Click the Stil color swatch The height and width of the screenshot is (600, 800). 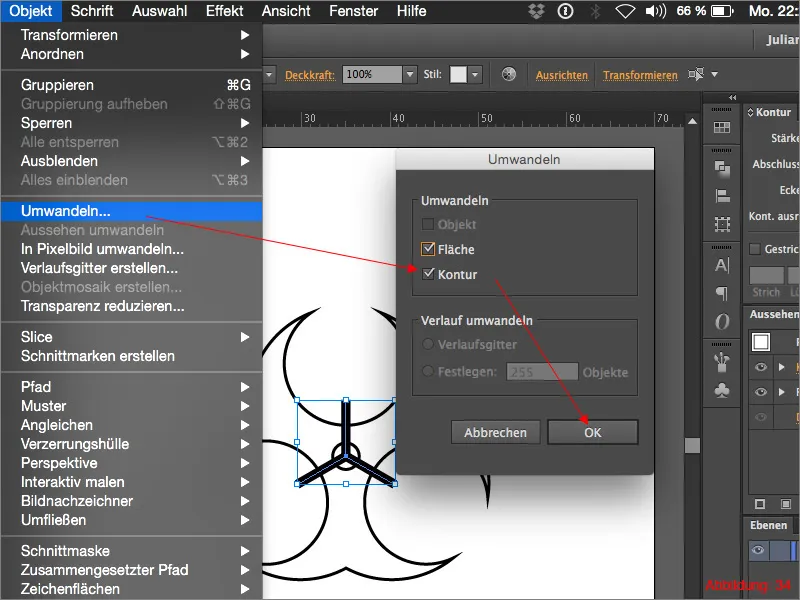(458, 74)
